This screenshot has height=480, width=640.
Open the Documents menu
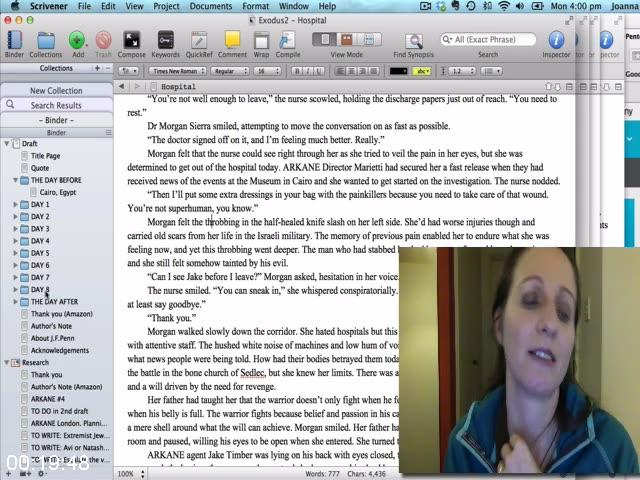(x=211, y=6)
